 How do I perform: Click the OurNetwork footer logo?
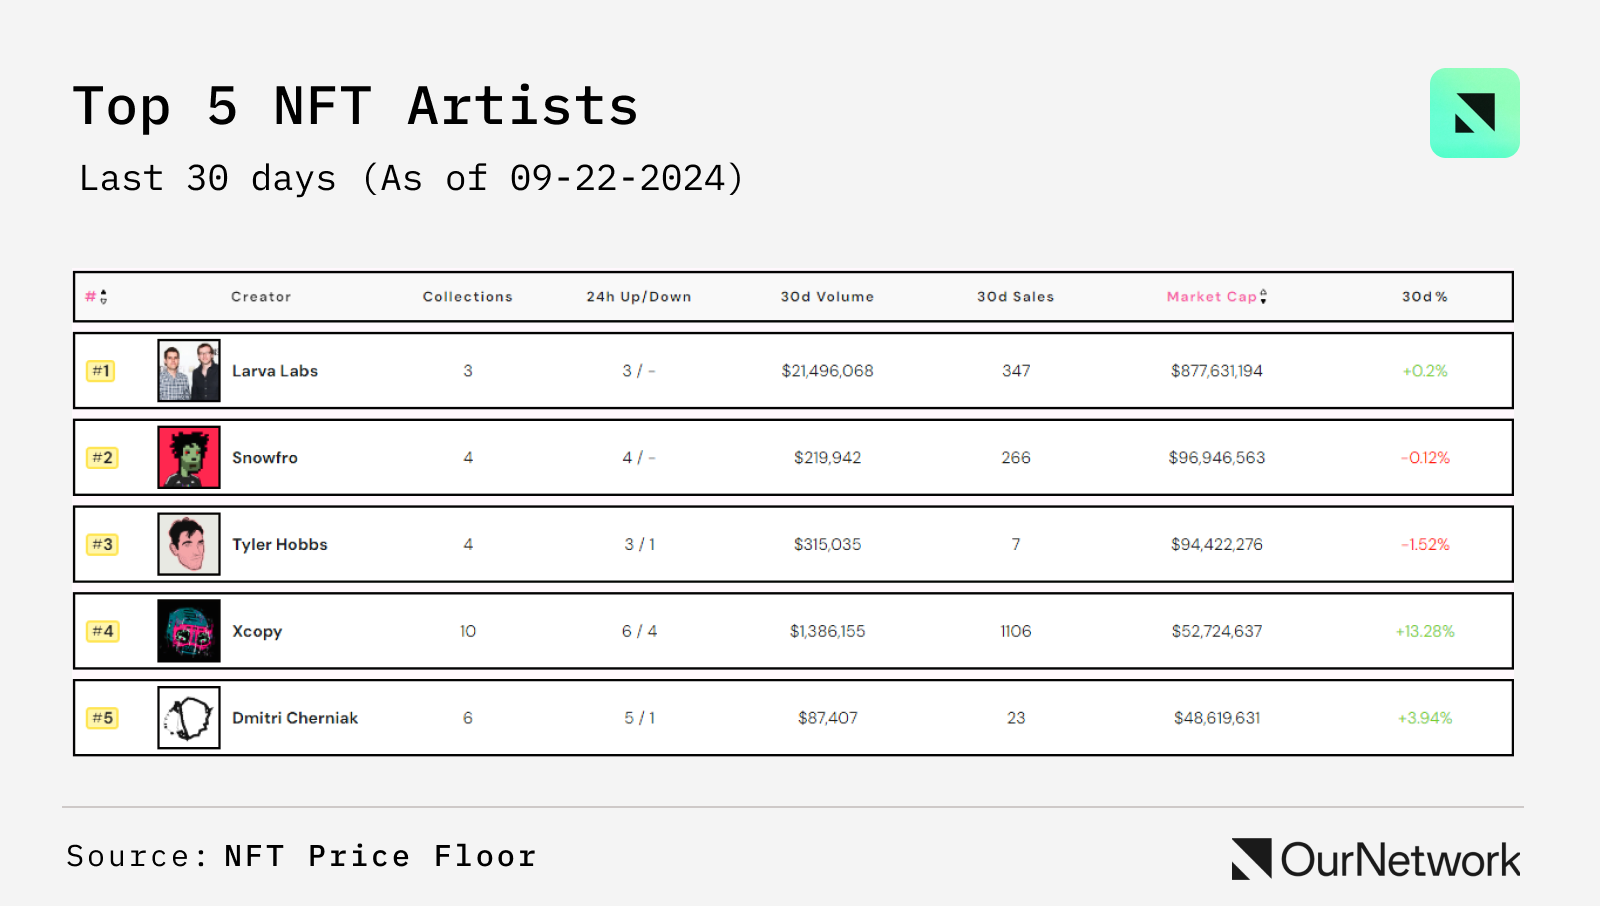pyautogui.click(x=1376, y=859)
